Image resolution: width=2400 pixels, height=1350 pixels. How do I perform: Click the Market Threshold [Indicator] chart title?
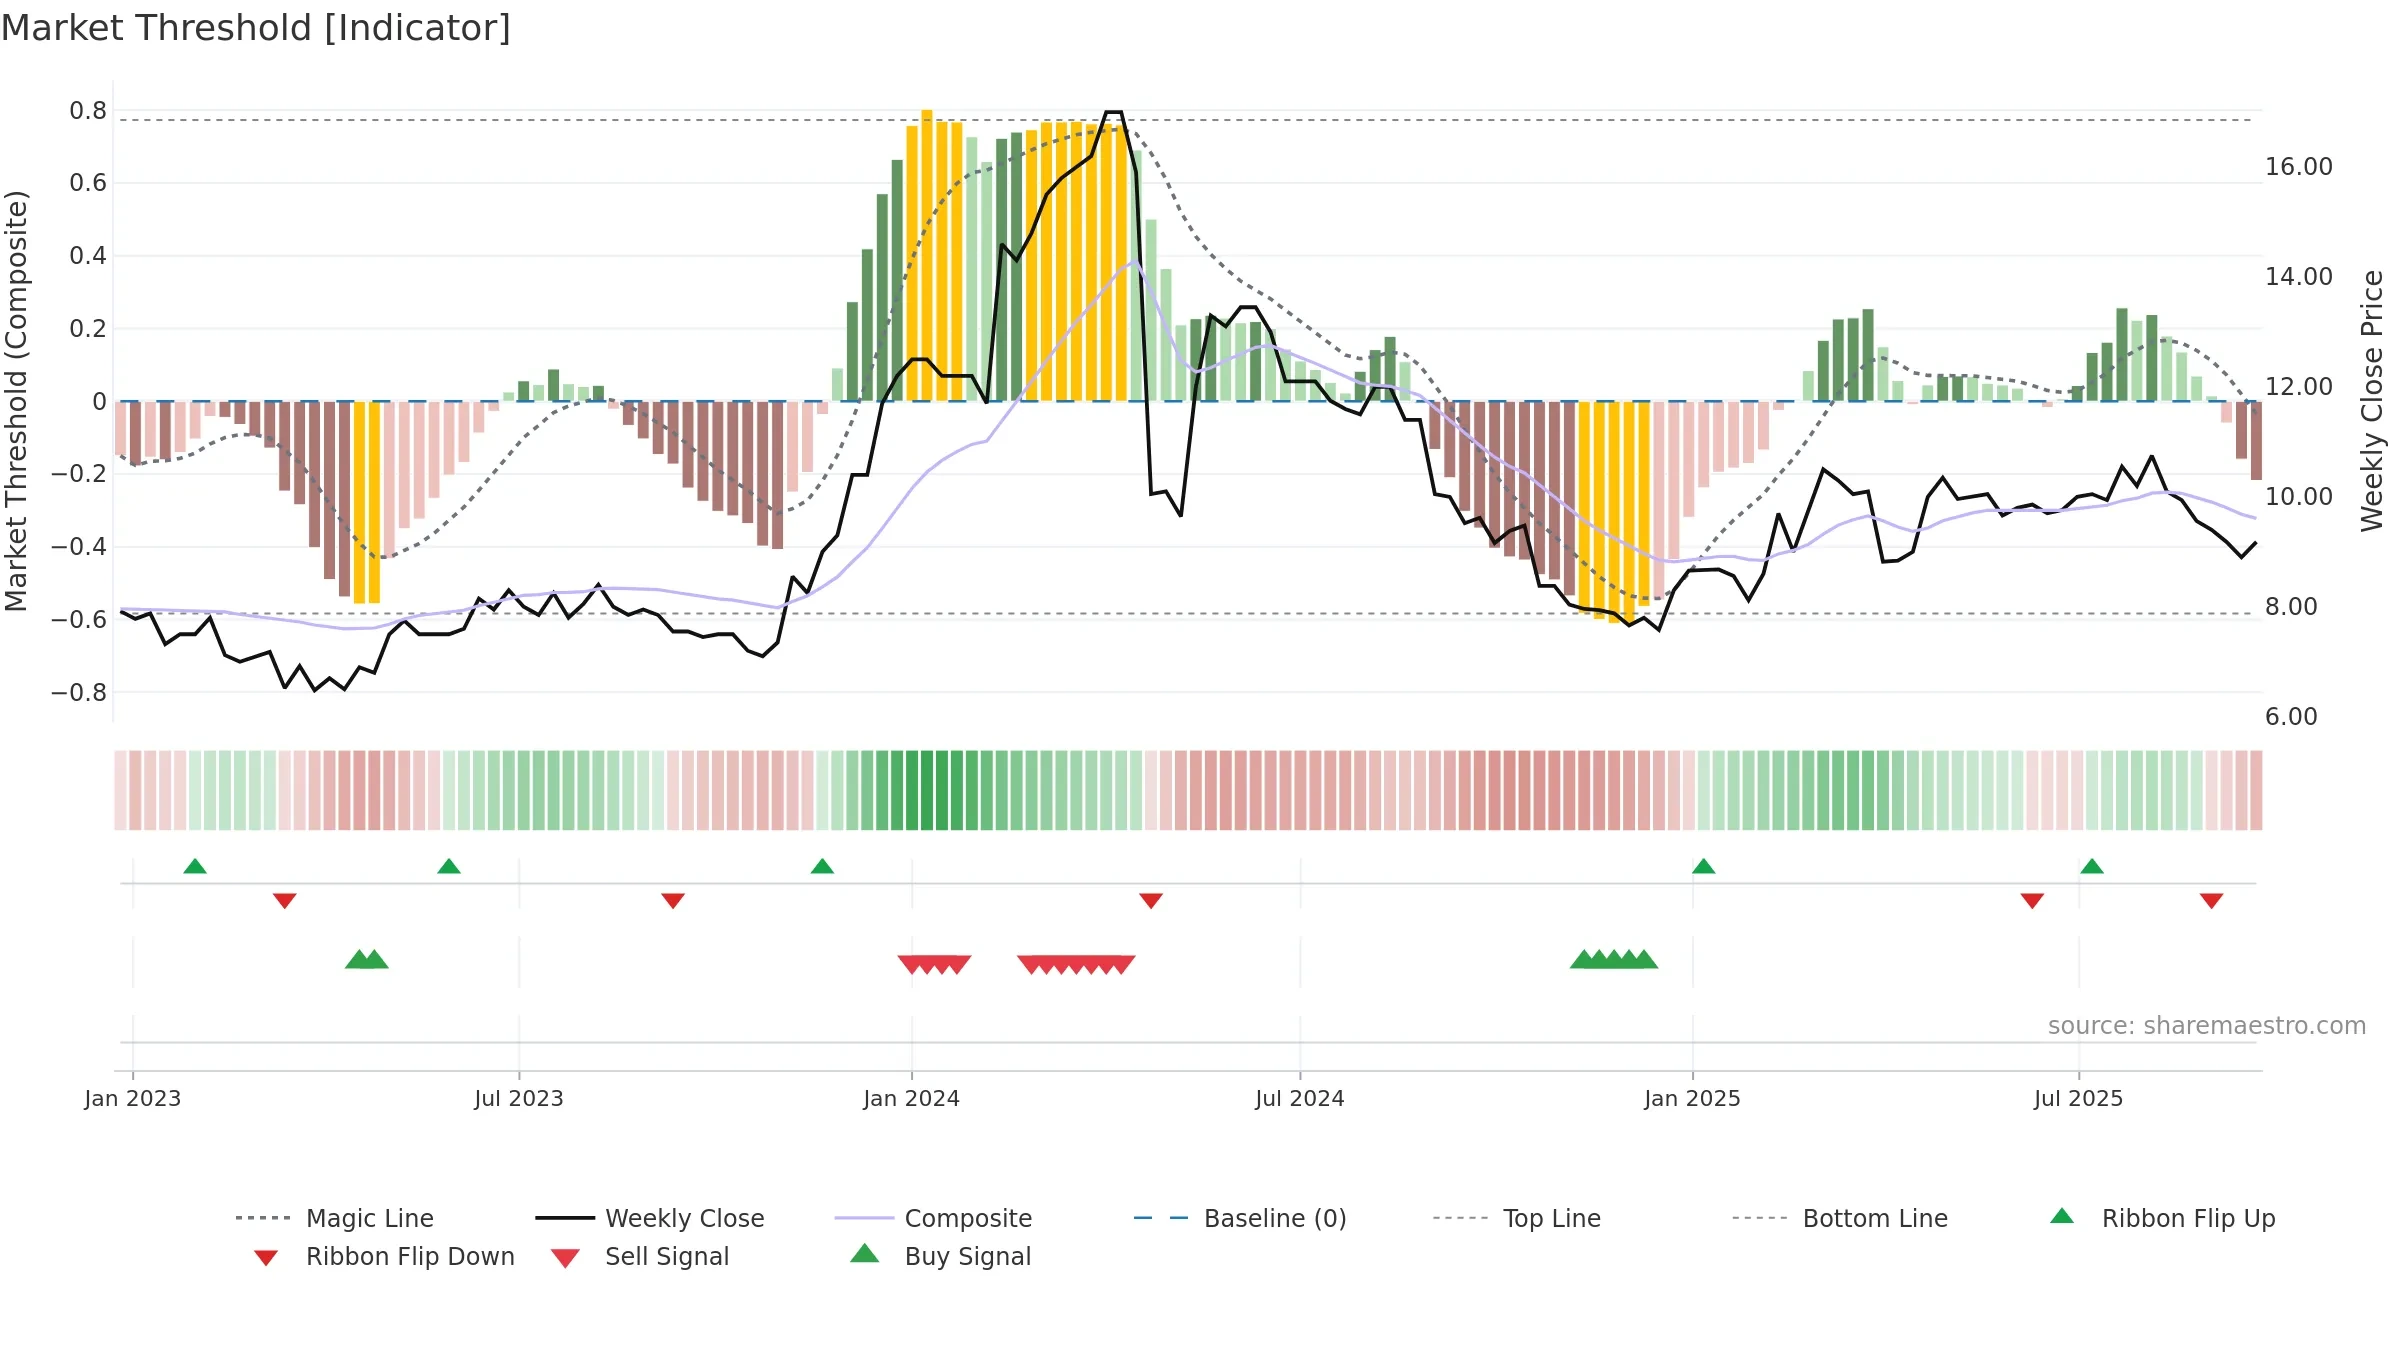256,28
